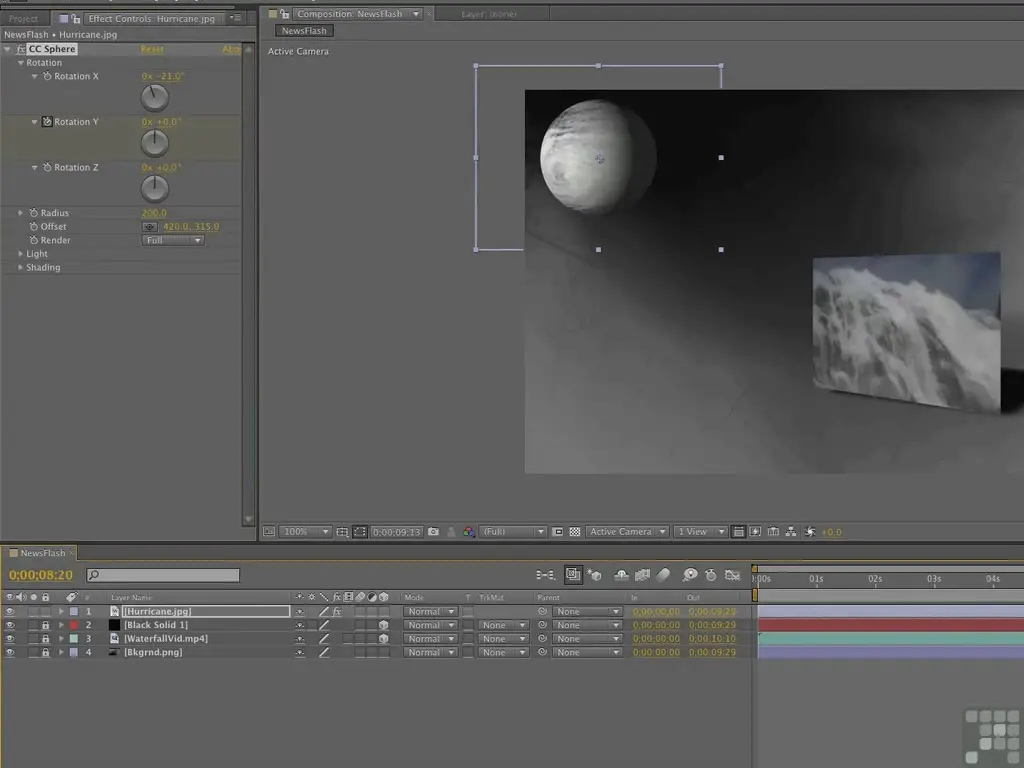Unlock the Black Solid 1 layer
Image resolution: width=1024 pixels, height=768 pixels.
(x=45, y=625)
